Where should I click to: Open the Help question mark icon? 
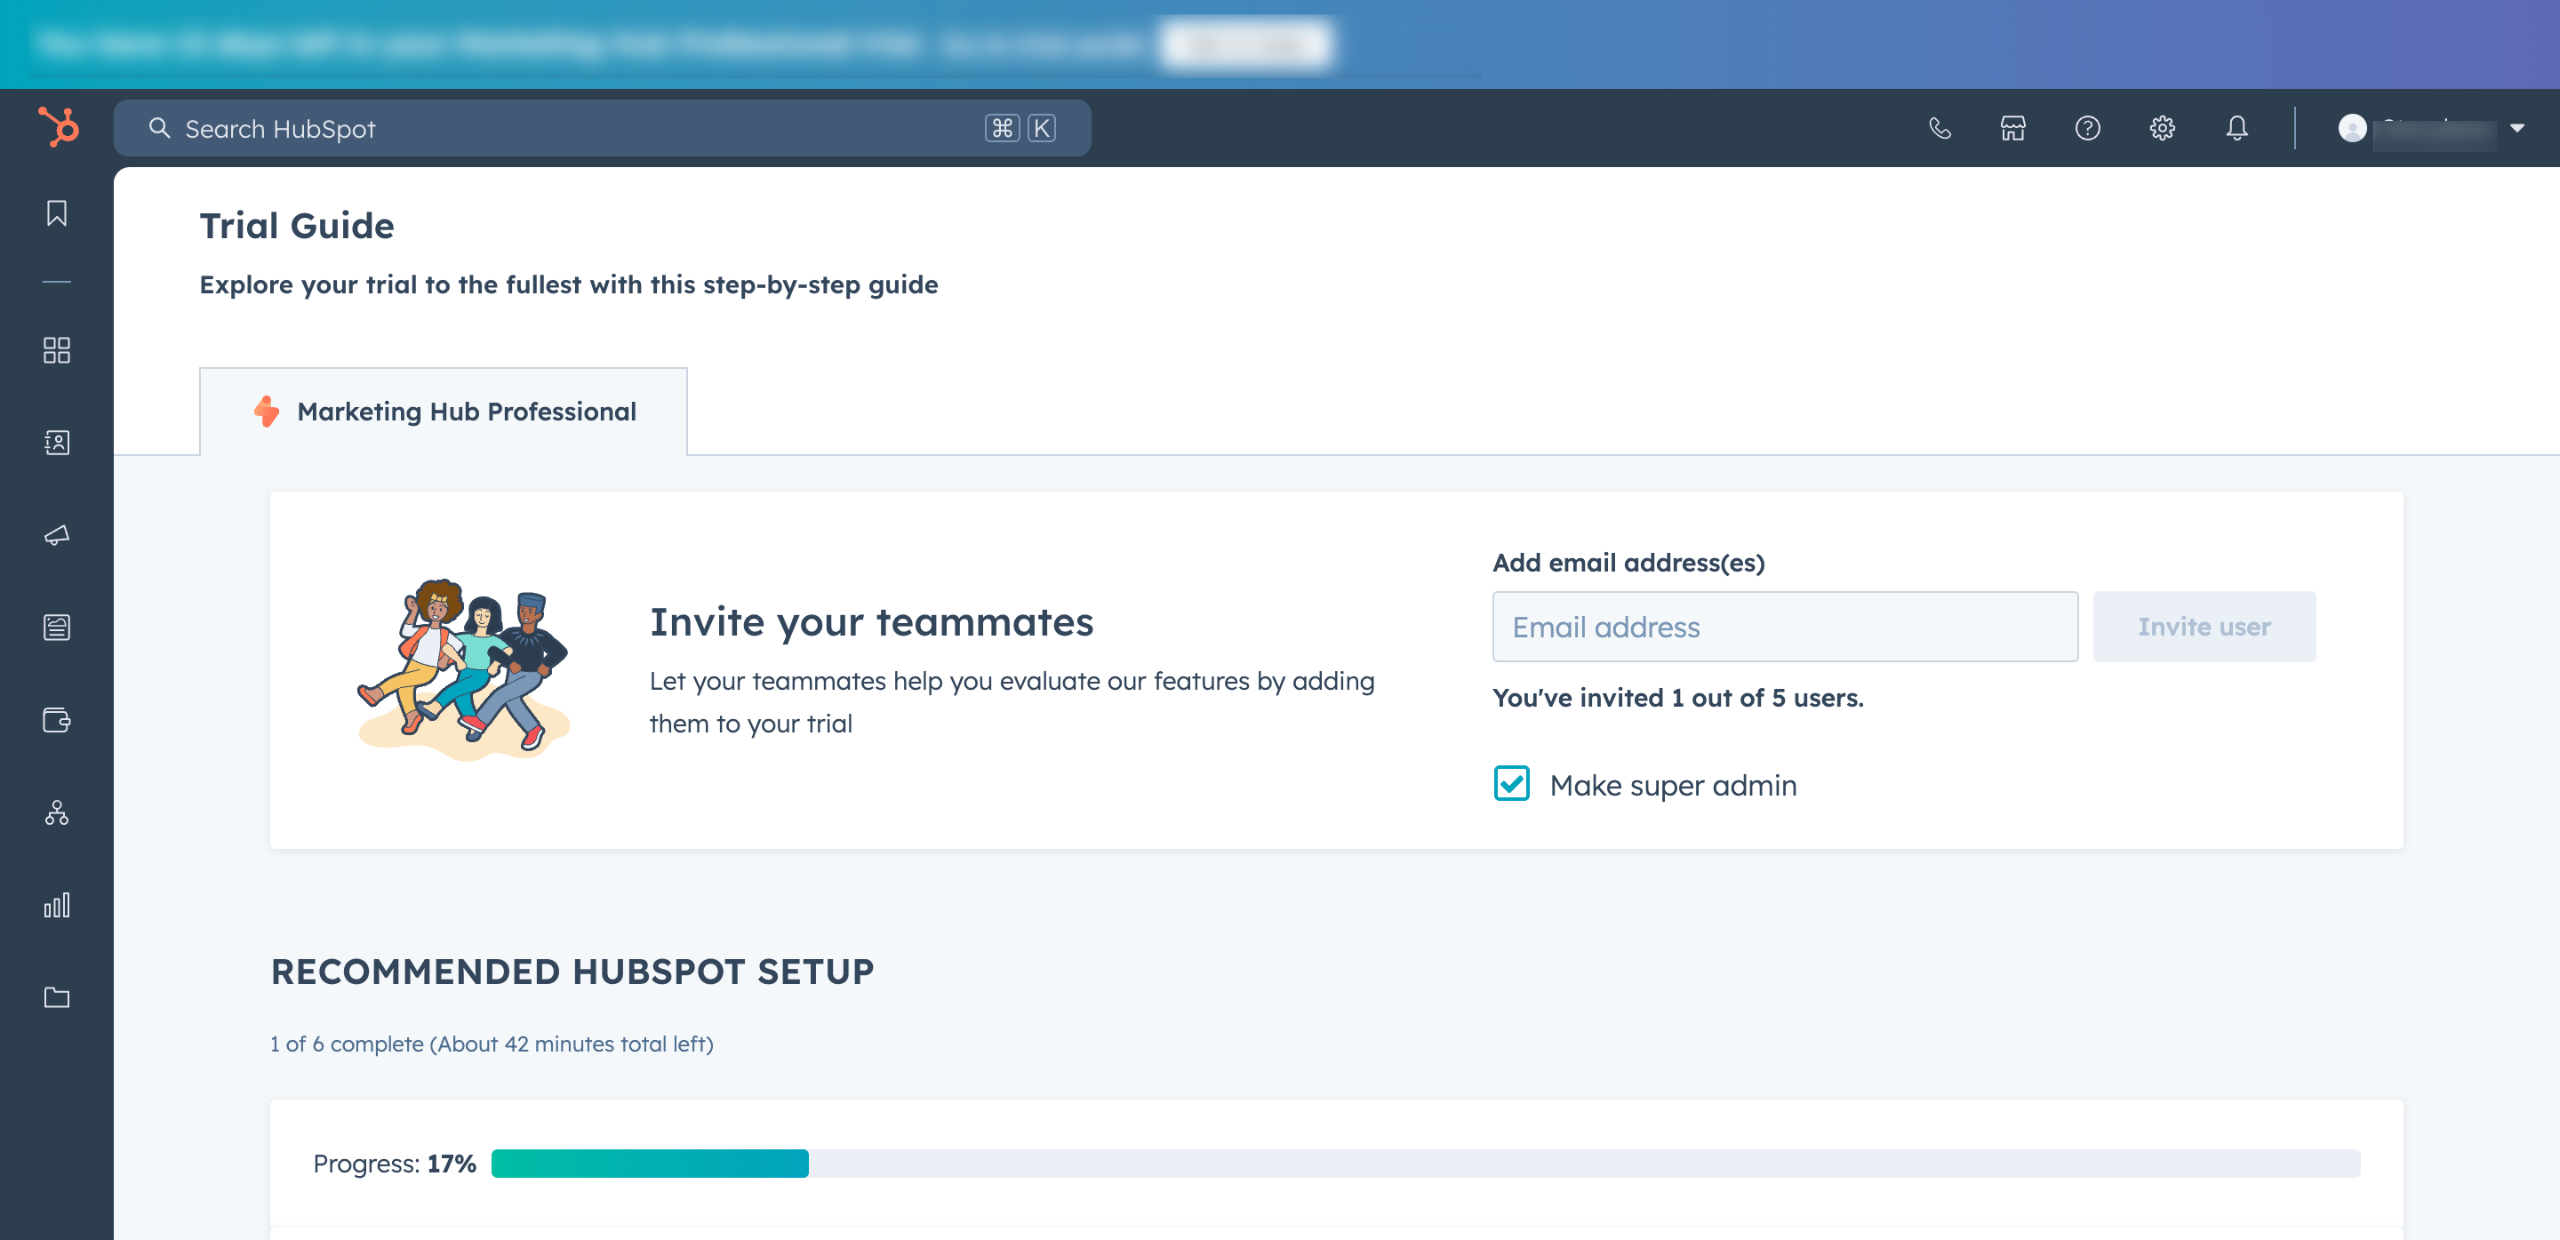pyautogui.click(x=2088, y=128)
